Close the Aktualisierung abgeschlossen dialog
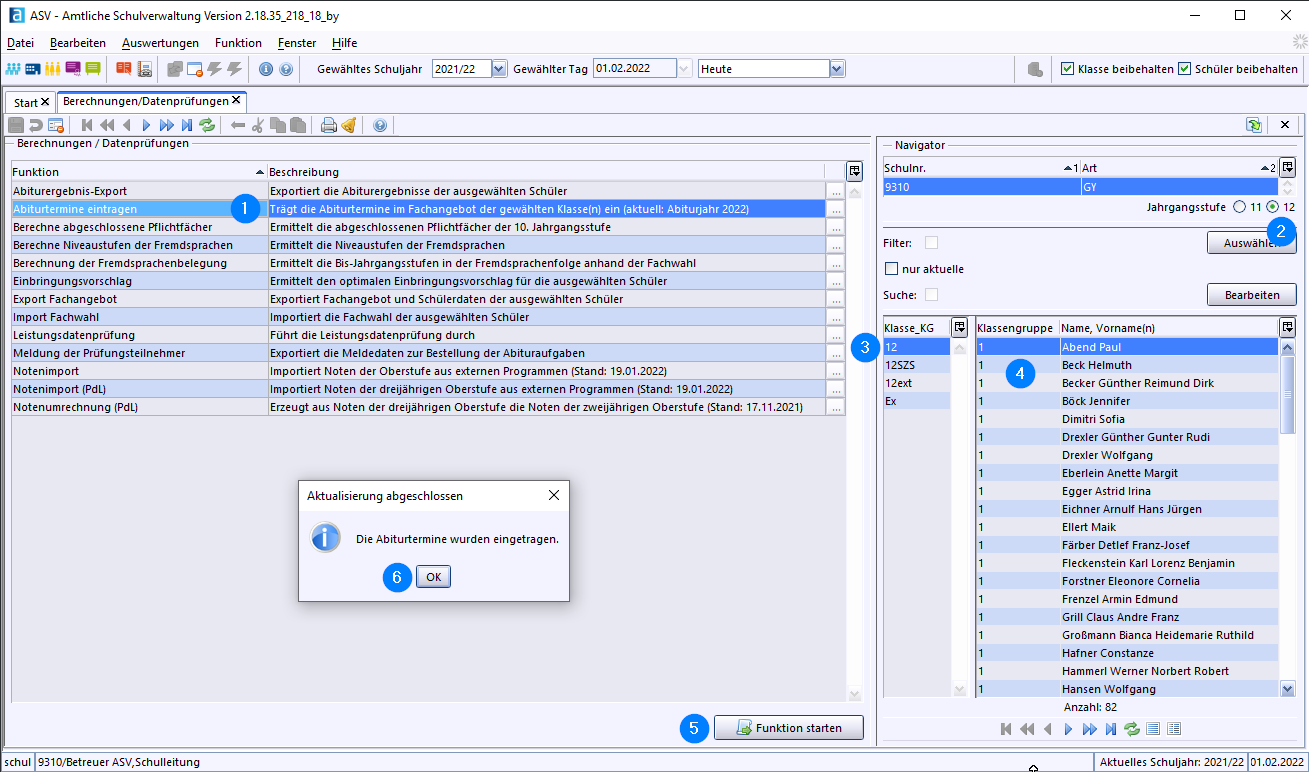 pyautogui.click(x=554, y=495)
